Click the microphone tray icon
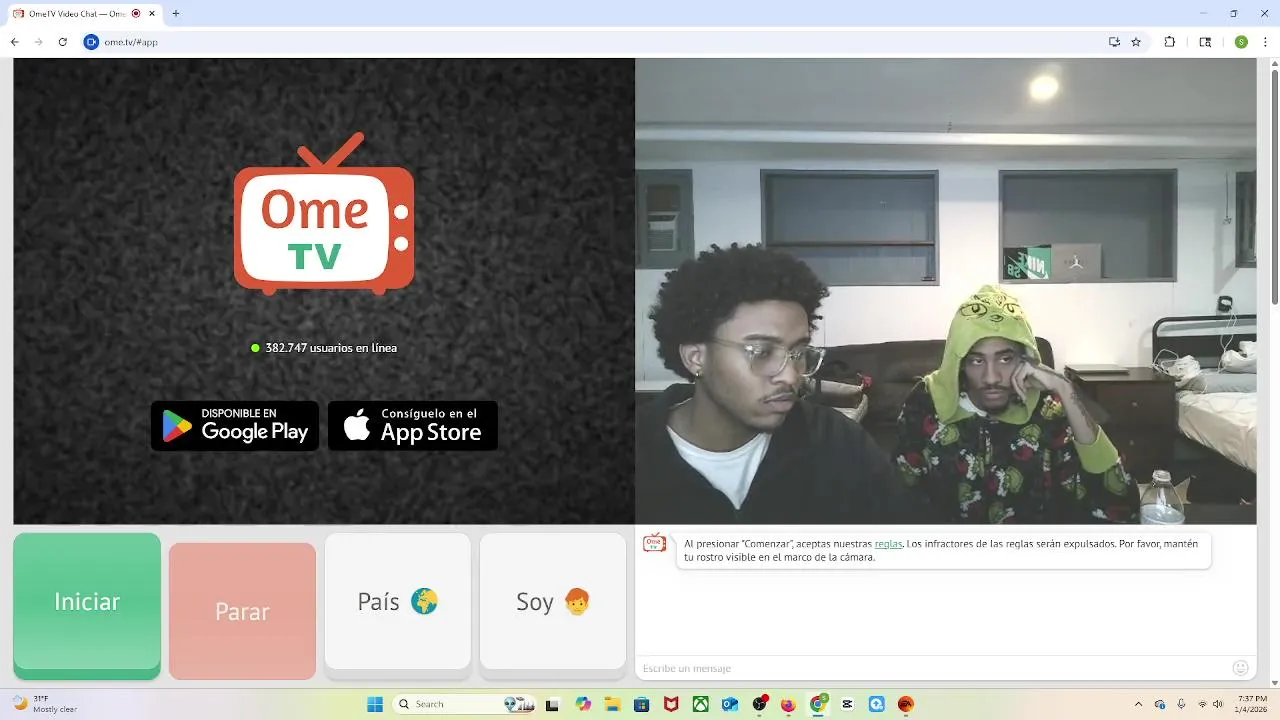Screen dimensions: 1280x720 (x=1181, y=704)
